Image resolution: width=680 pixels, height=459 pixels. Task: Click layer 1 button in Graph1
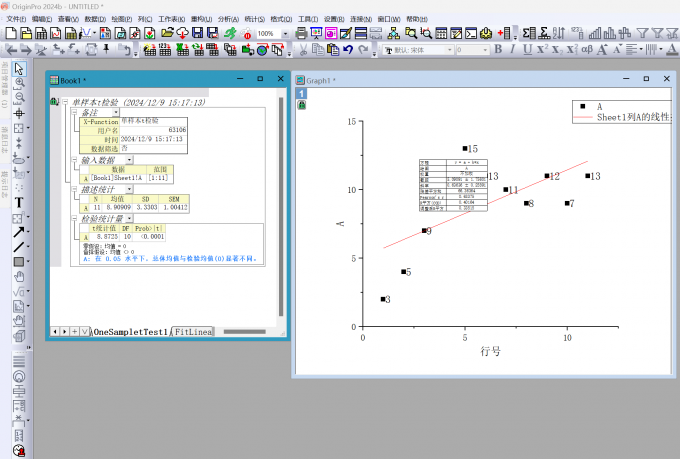(301, 94)
